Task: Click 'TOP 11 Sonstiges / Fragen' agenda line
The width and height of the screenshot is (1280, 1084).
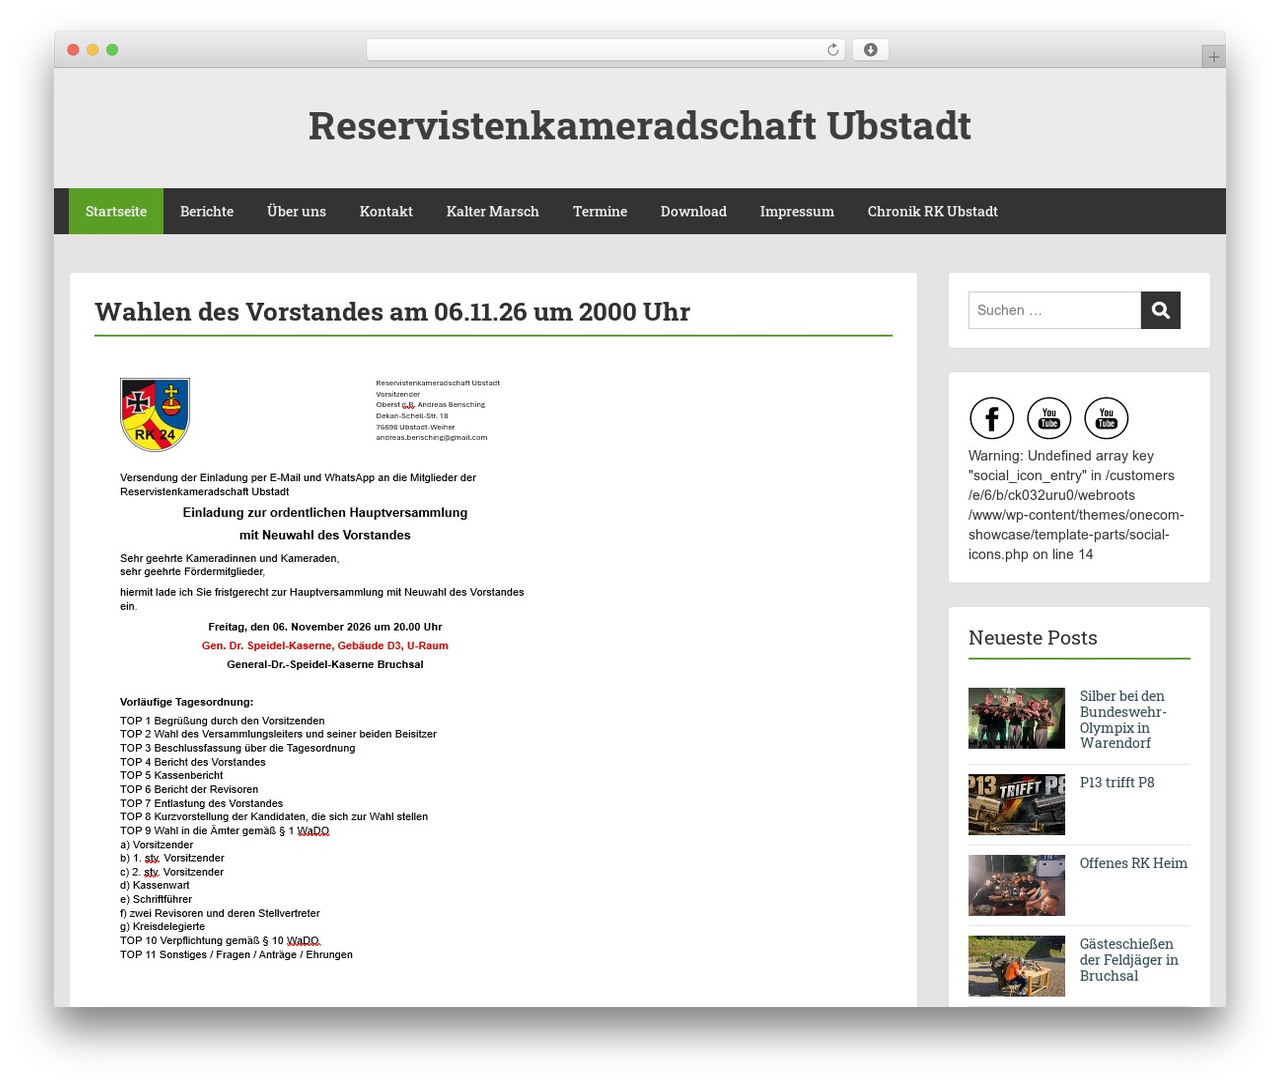Action: tap(236, 955)
